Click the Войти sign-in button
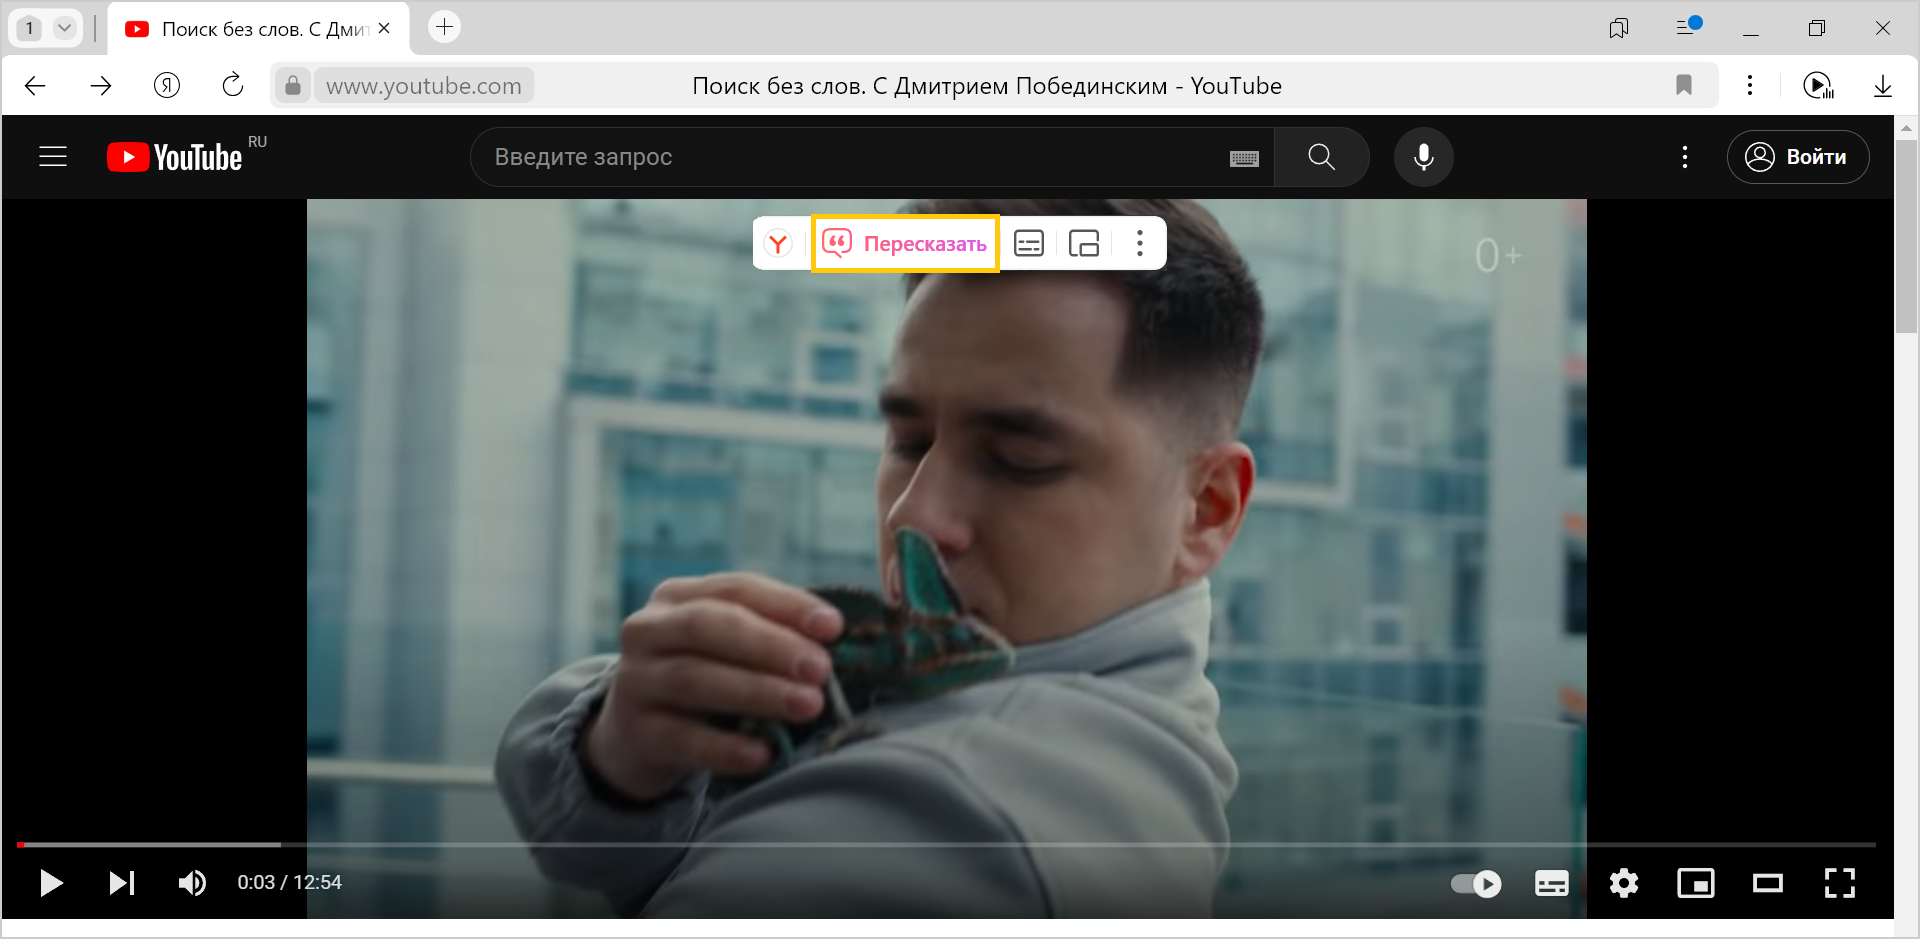The image size is (1920, 939). pyautogui.click(x=1797, y=156)
